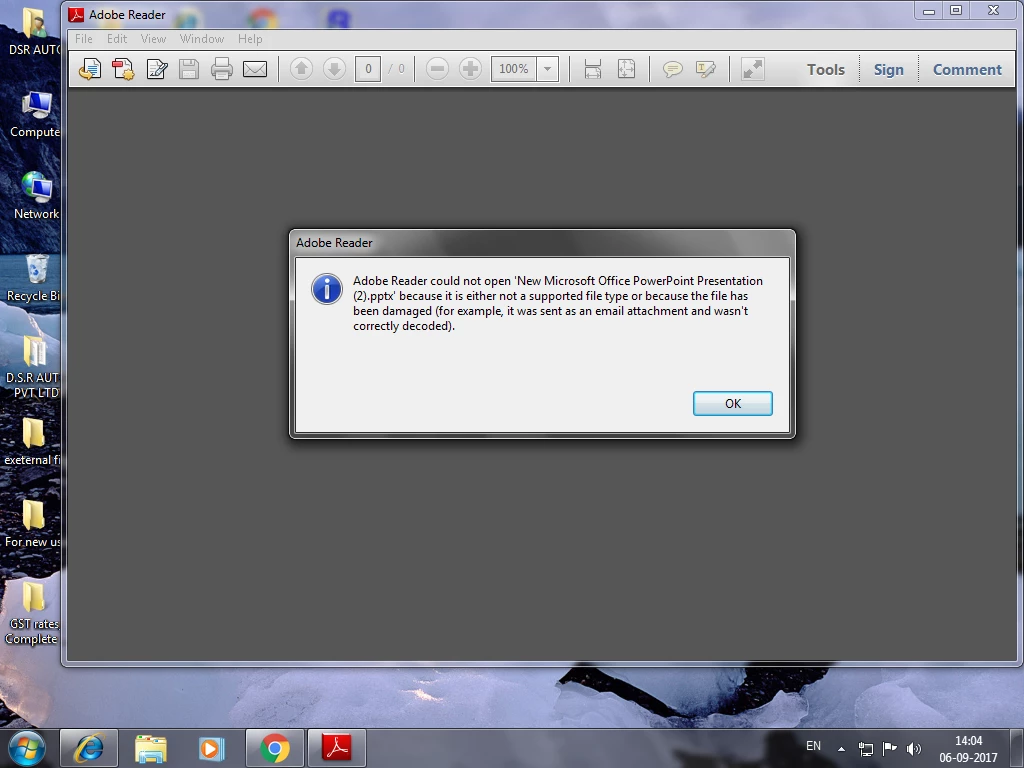
Task: Click the Windows Start button
Action: coord(26,748)
